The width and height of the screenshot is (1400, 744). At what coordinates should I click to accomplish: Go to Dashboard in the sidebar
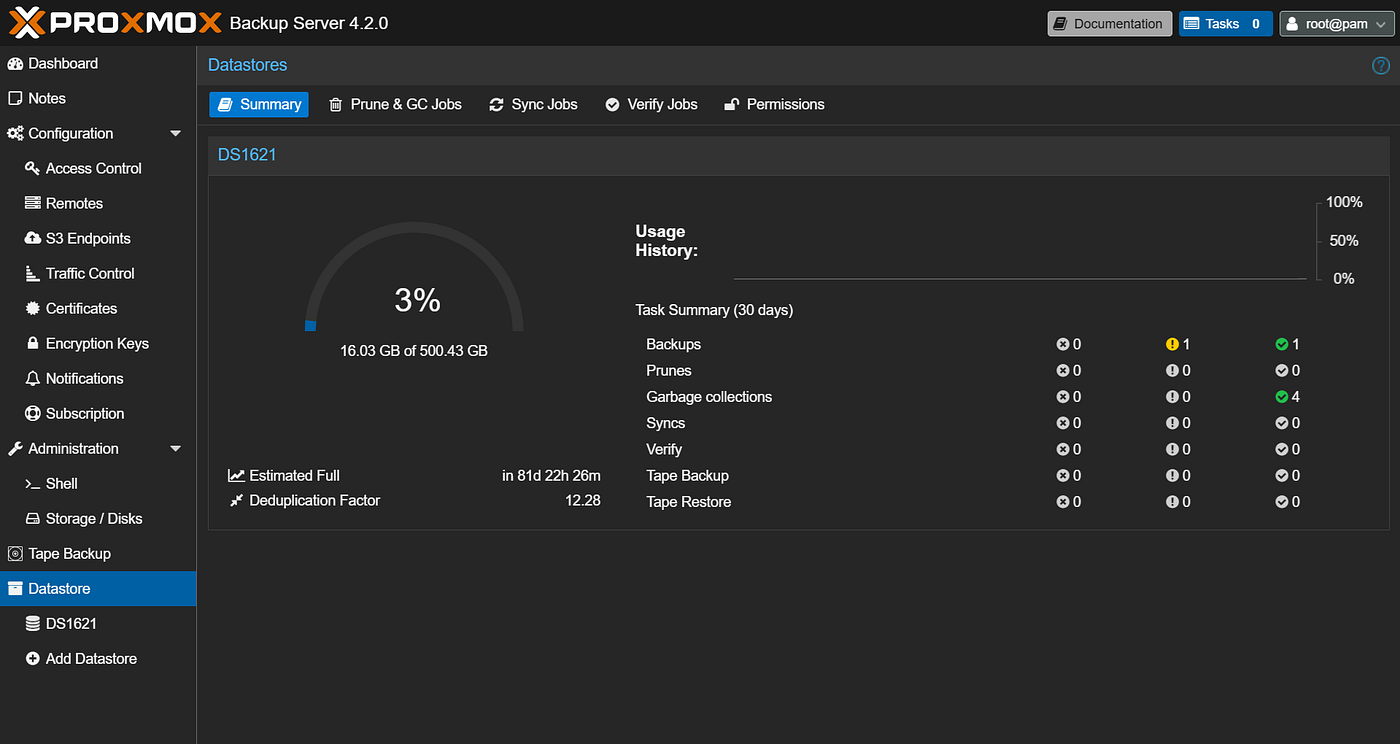(98, 64)
